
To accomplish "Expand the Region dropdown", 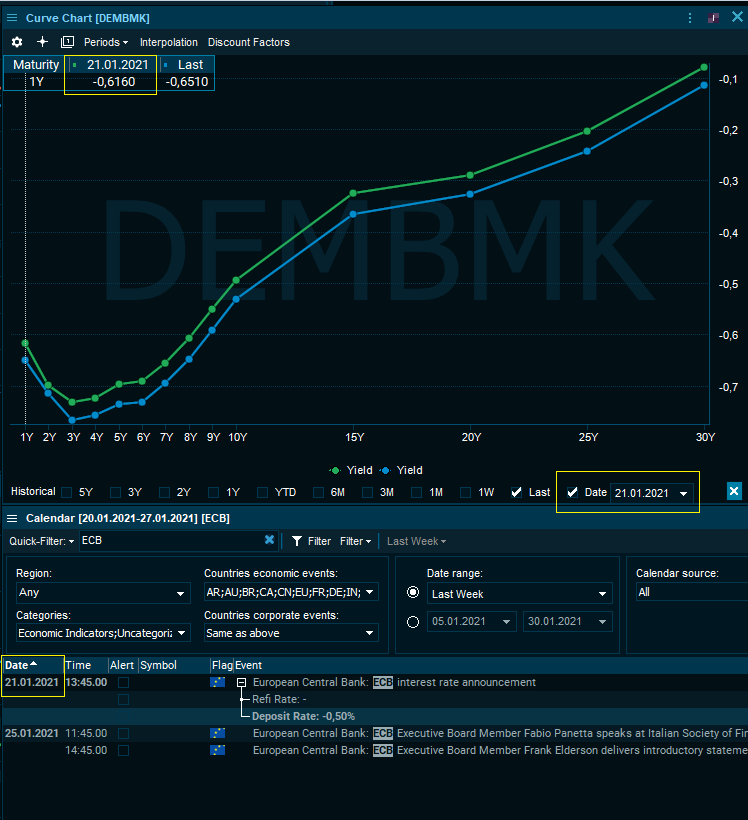I will 102,593.
